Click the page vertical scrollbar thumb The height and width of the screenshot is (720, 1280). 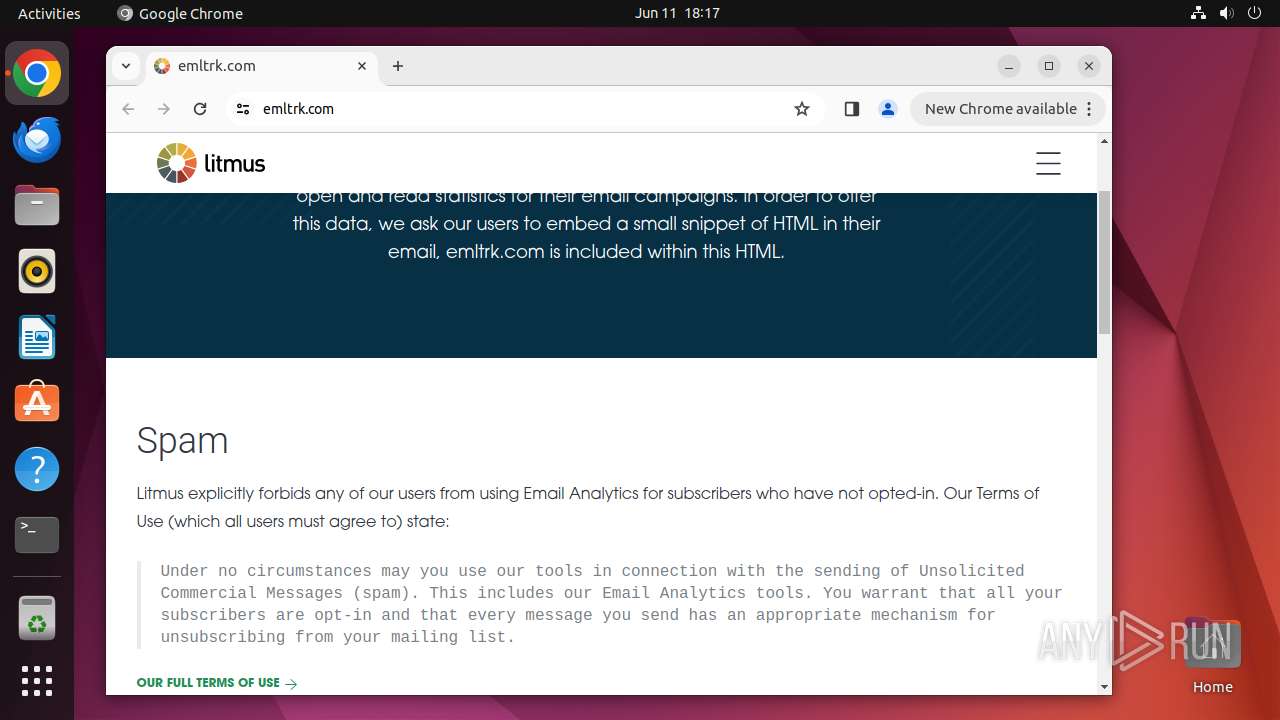[1104, 260]
